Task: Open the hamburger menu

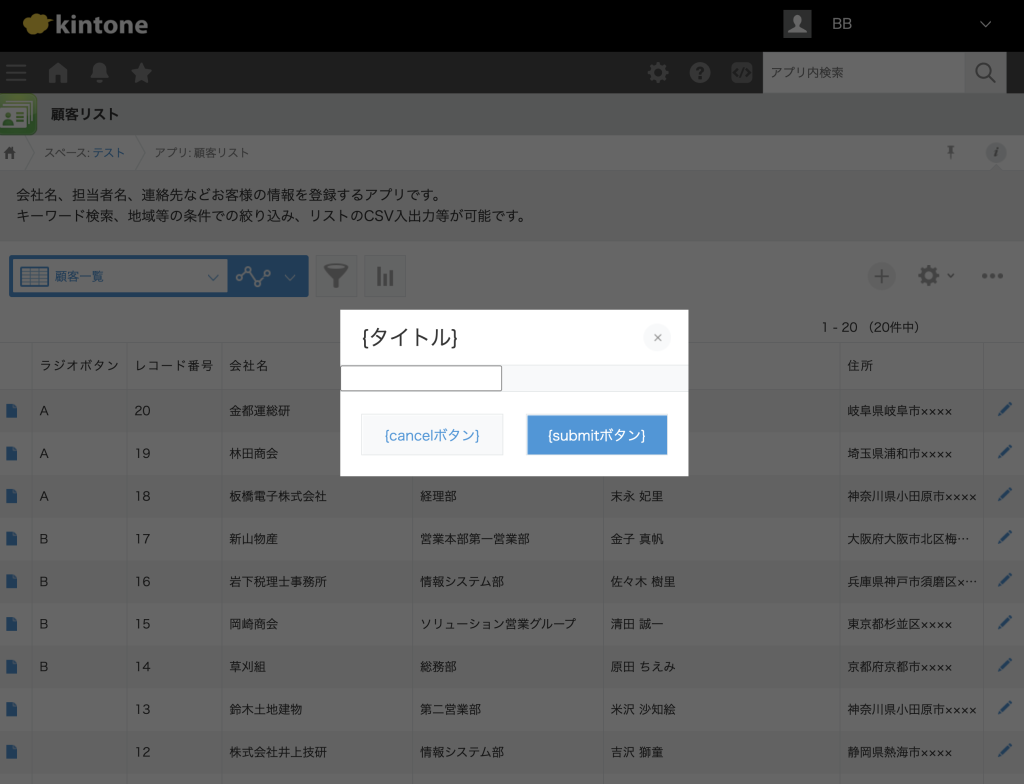Action: 16,73
